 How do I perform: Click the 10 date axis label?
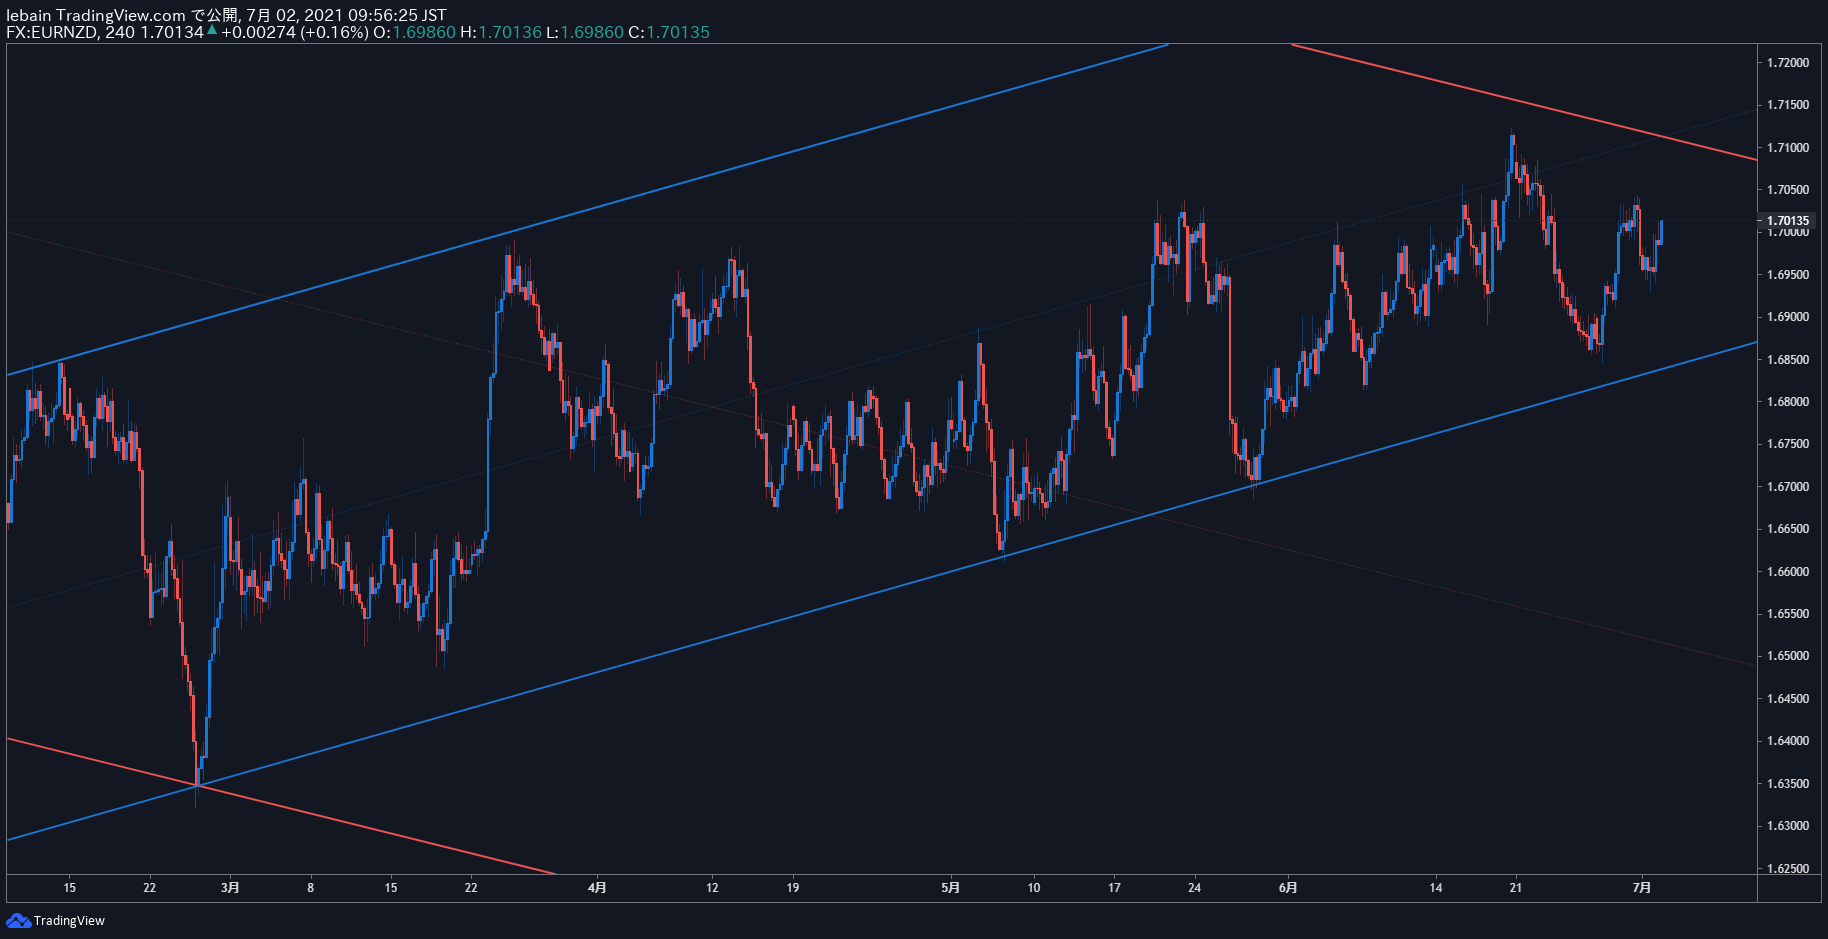click(1034, 887)
